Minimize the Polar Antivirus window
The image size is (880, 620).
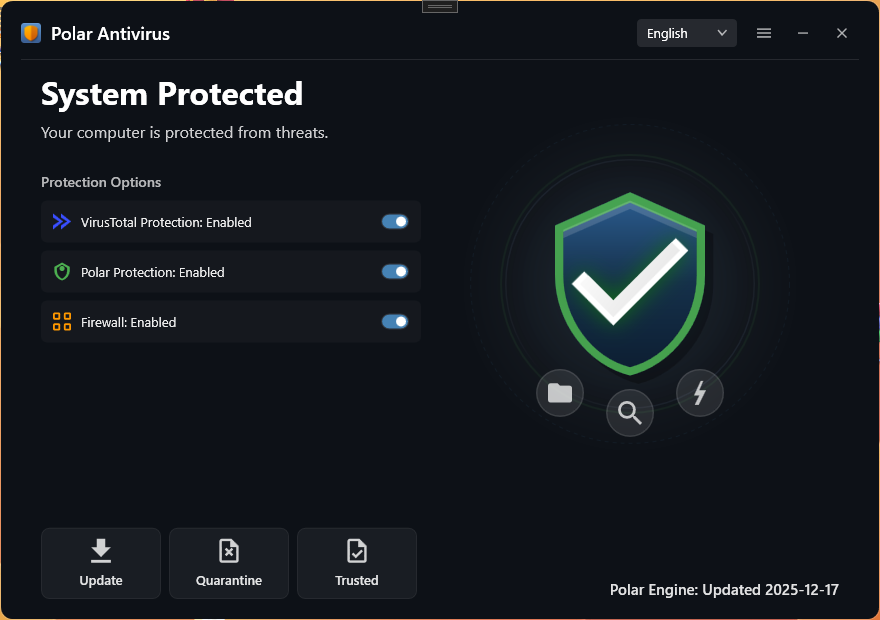coord(803,33)
